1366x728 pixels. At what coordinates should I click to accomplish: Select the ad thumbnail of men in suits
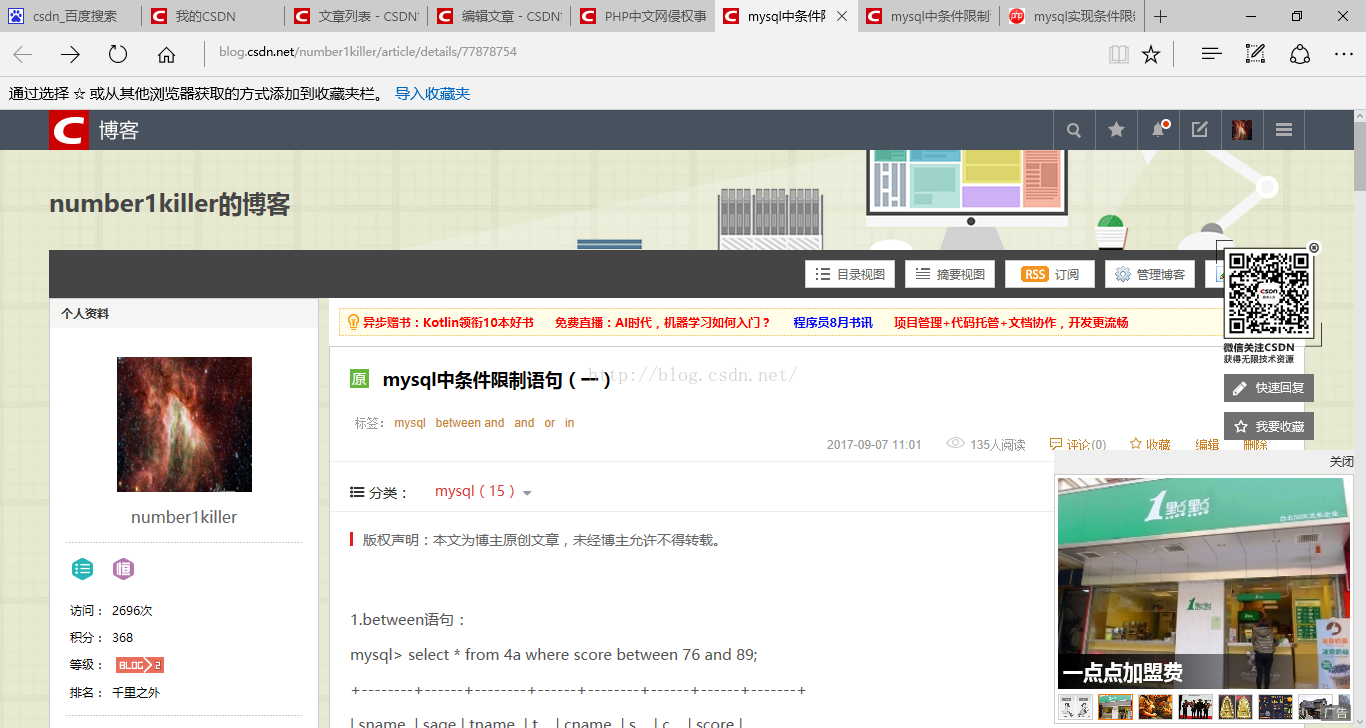1195,706
